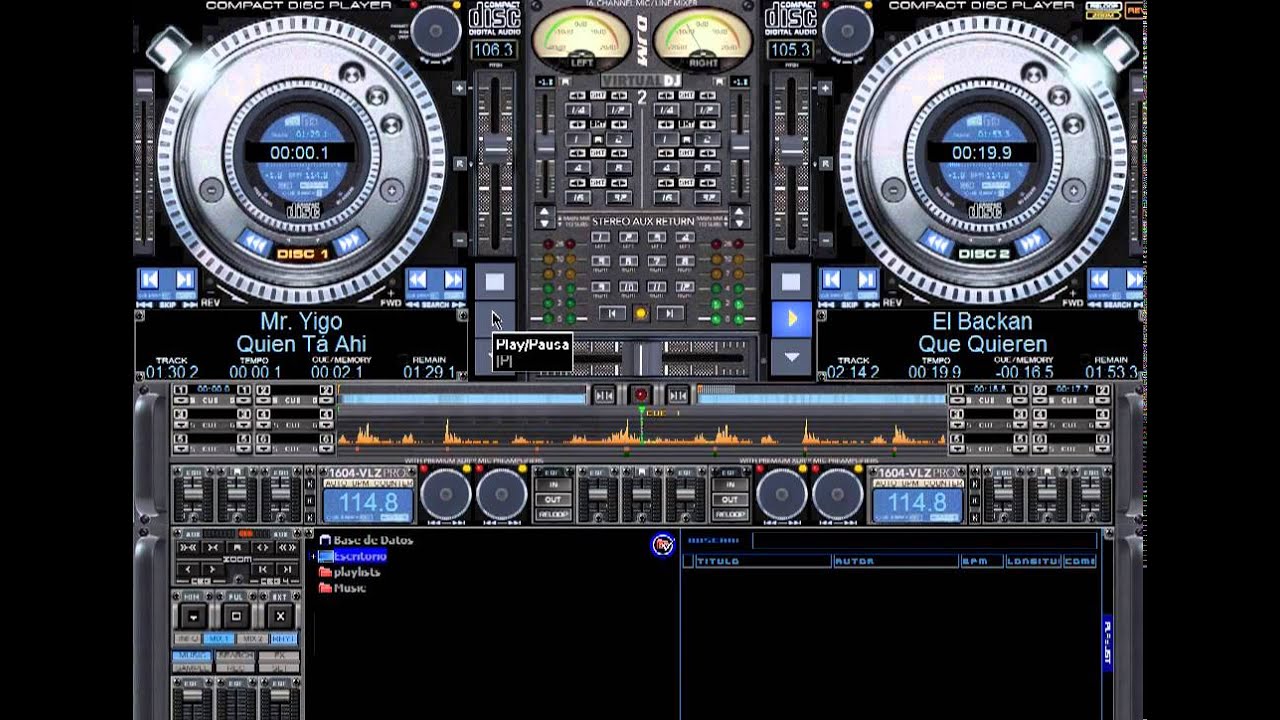Click the plus button on Disc 1 platter
This screenshot has width=1280, height=720.
point(392,190)
